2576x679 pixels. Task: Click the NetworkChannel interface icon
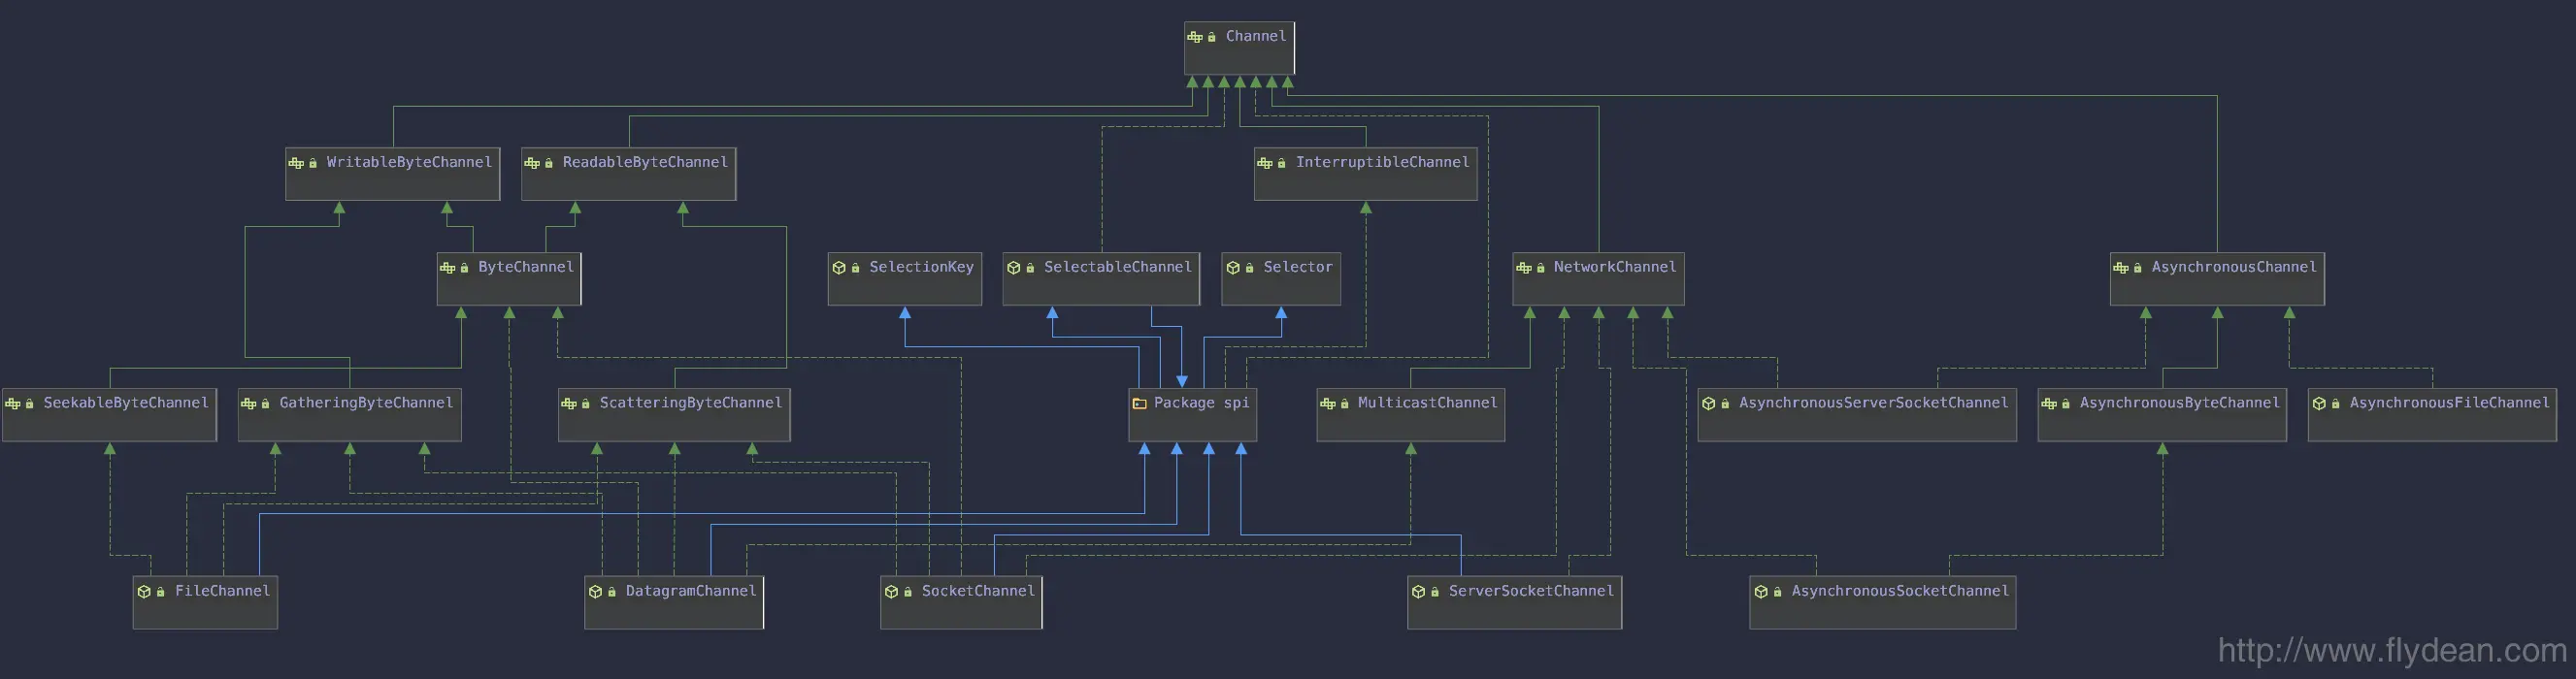pyautogui.click(x=1523, y=268)
